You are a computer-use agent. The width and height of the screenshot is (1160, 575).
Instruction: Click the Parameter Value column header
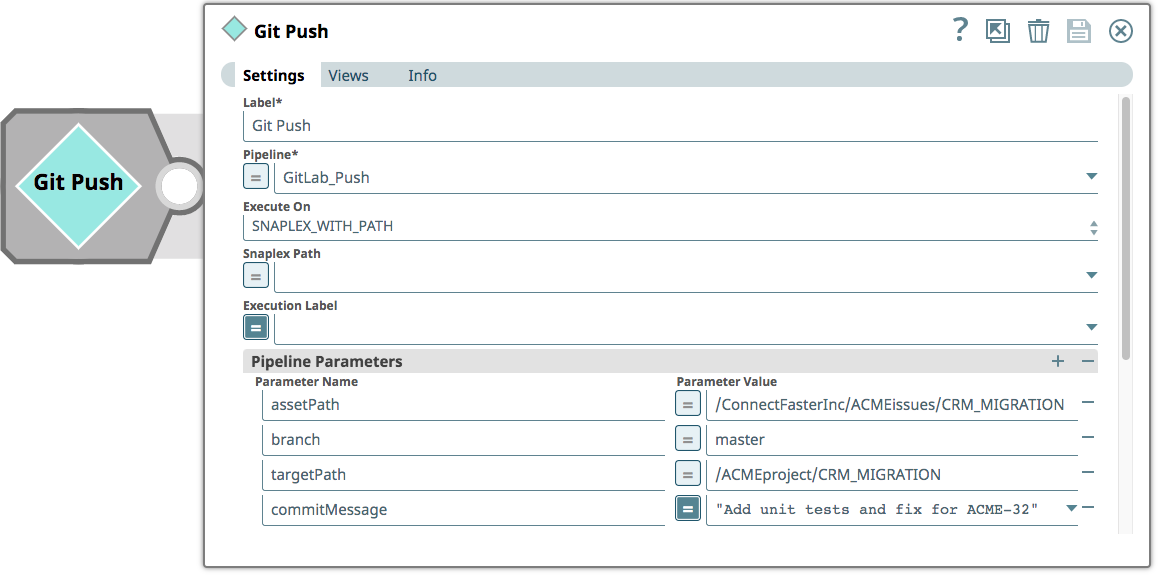tap(726, 382)
